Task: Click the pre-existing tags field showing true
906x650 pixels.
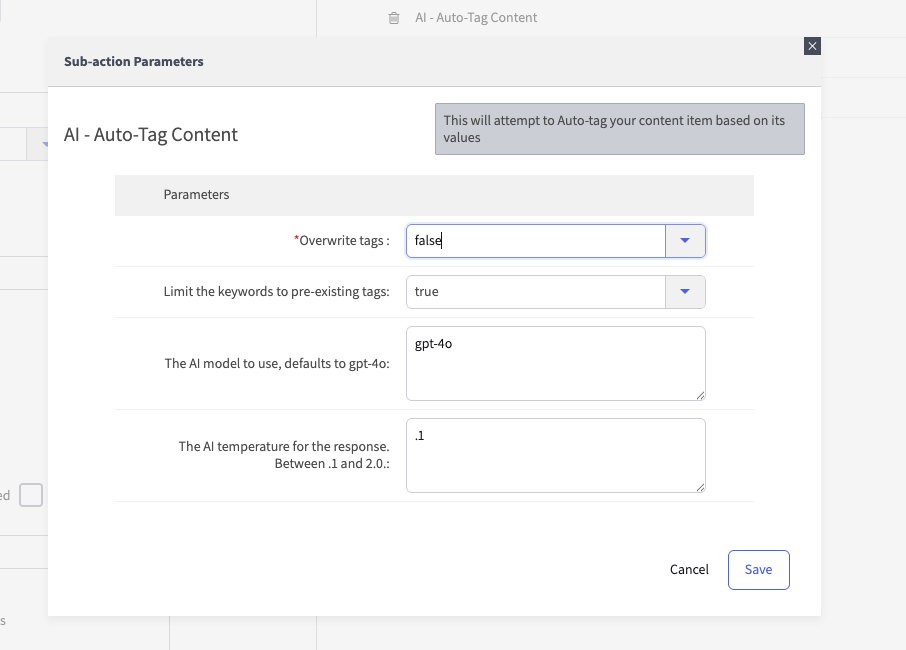Action: [x=536, y=292]
